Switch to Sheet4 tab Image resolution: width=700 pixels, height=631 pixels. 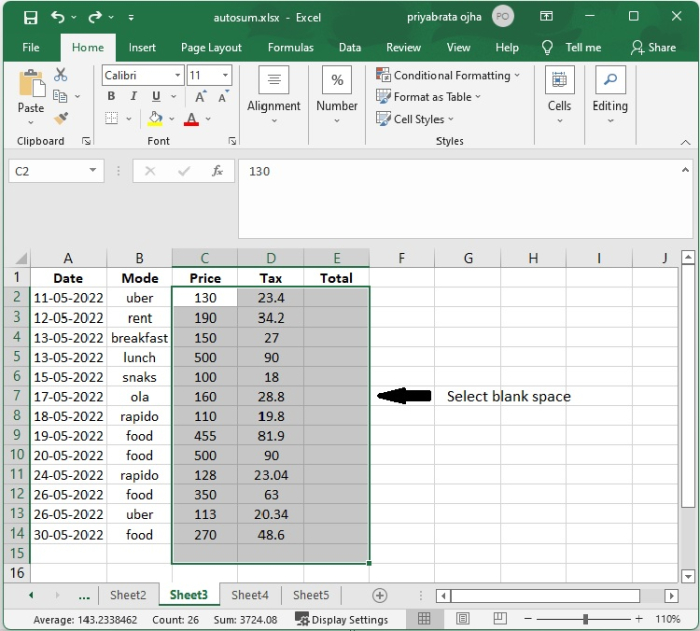point(250,595)
